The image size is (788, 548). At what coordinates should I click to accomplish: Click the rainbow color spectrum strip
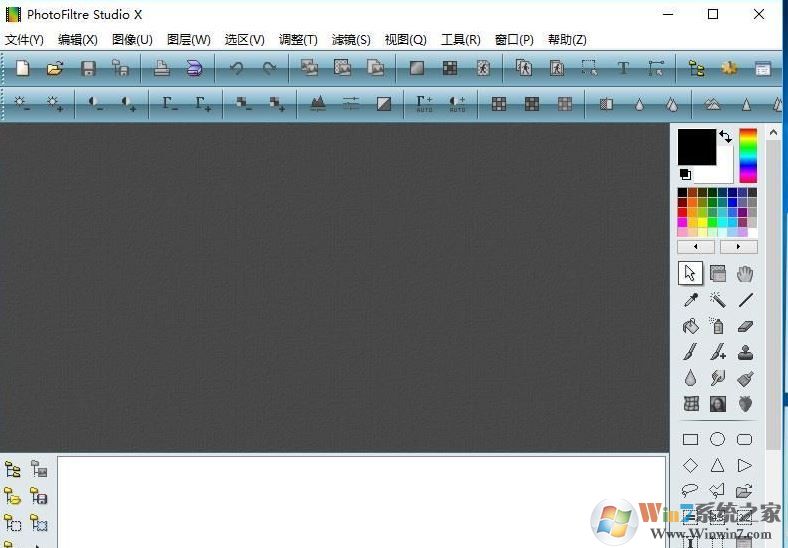(748, 156)
